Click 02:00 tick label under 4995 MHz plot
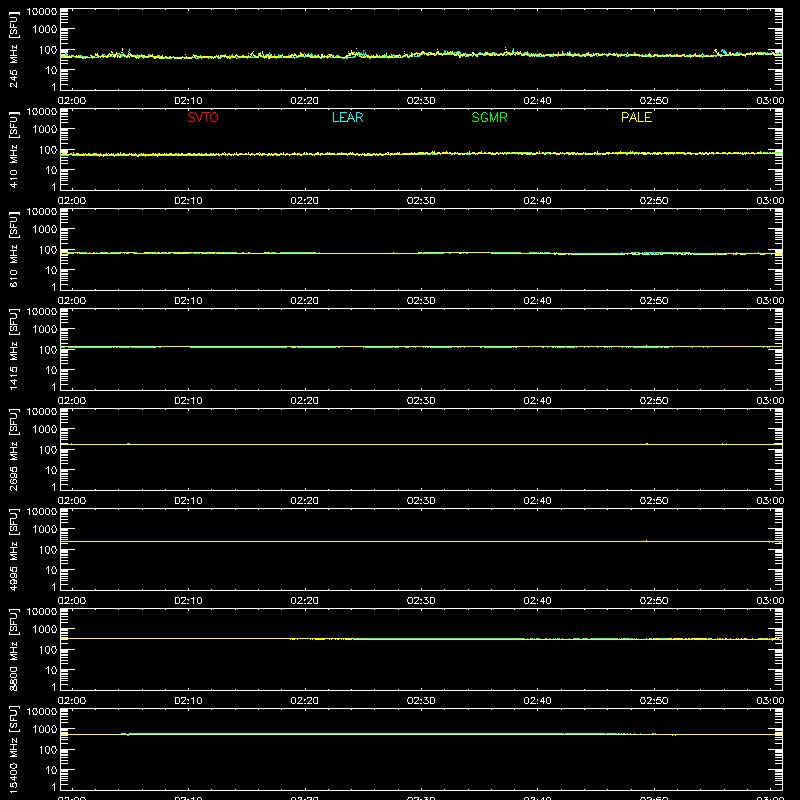Image resolution: width=800 pixels, height=800 pixels. point(72,601)
